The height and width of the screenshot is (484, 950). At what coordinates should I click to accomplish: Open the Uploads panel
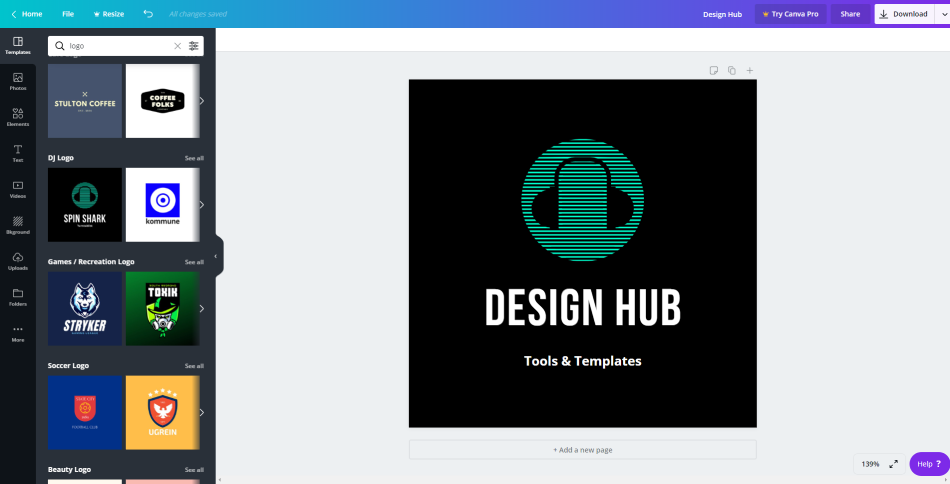[18, 261]
